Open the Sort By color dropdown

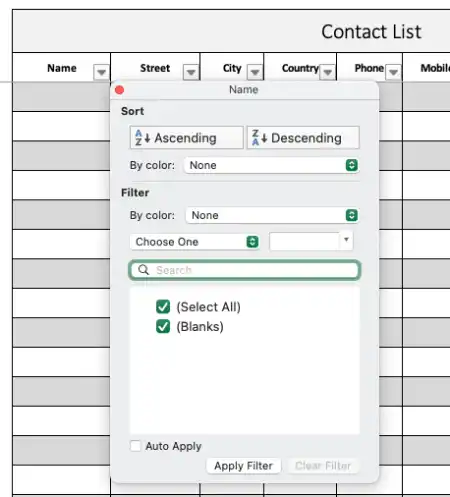coord(271,165)
